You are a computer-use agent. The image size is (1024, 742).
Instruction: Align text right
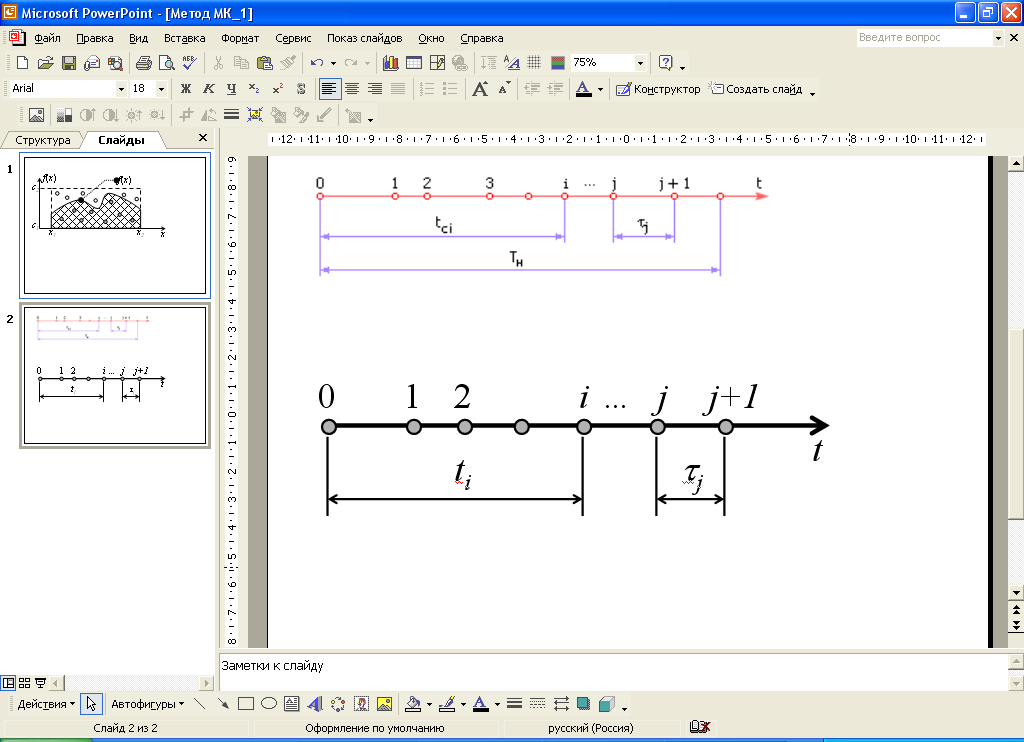coord(375,89)
